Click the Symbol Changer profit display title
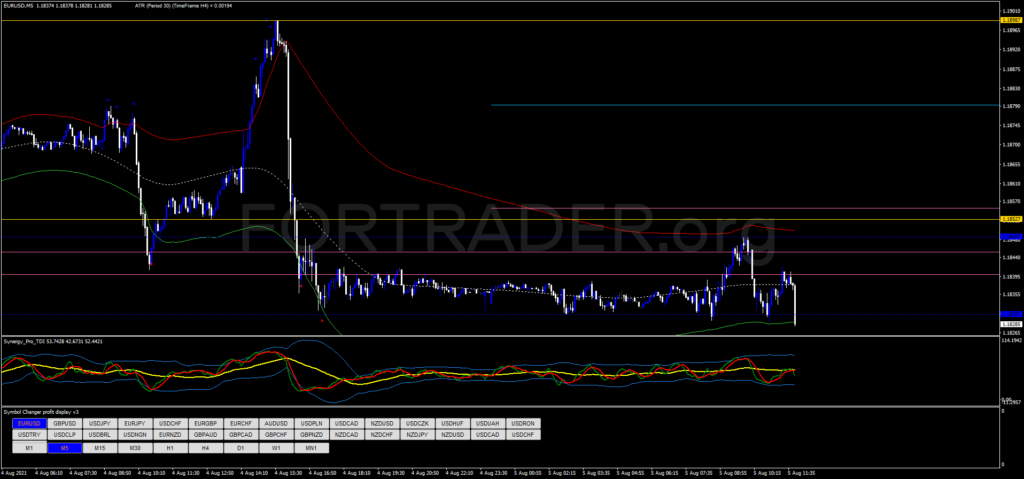Screen dimensions: 1024x479 41,412
